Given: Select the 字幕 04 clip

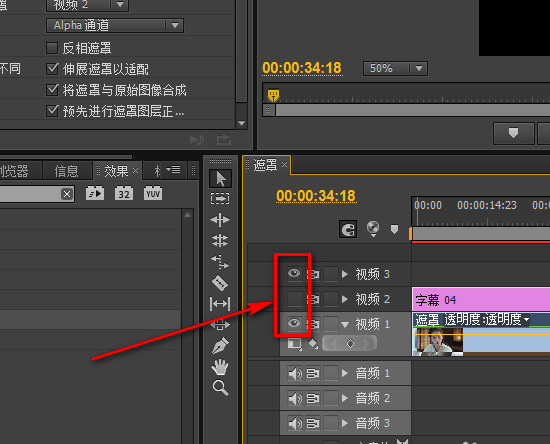Looking at the screenshot, I should pyautogui.click(x=481, y=300).
